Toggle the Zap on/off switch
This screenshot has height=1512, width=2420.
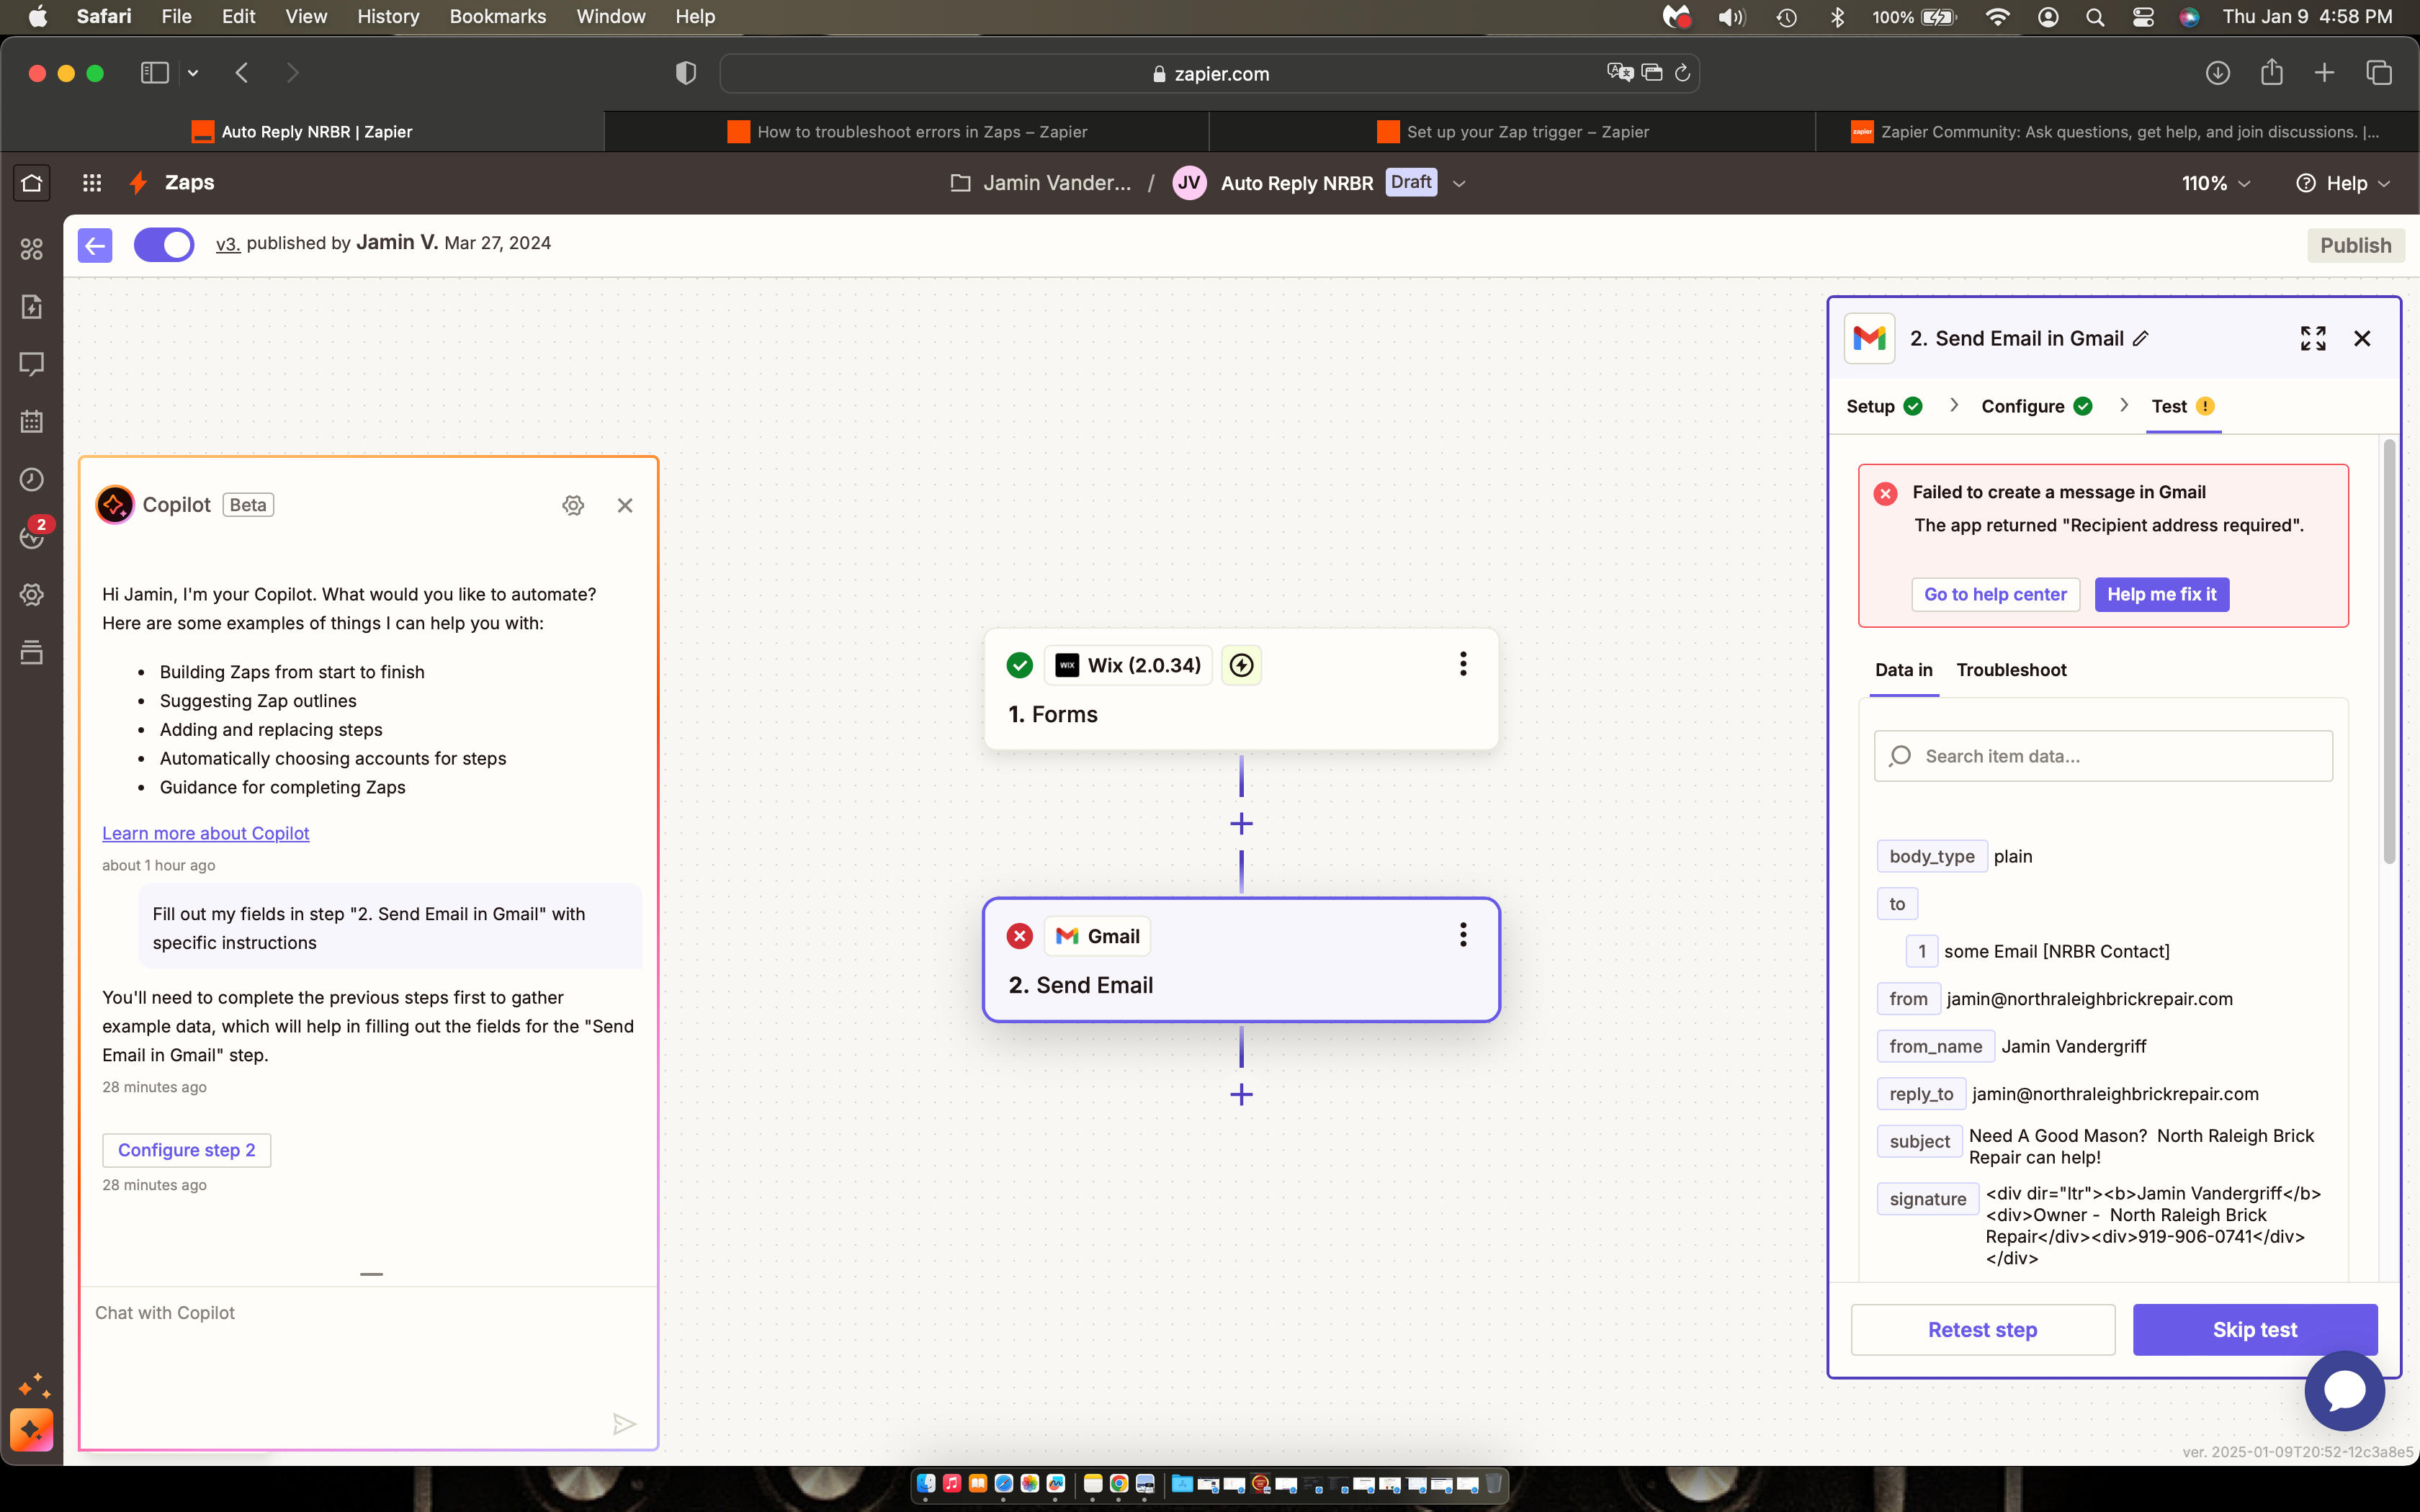[x=164, y=245]
